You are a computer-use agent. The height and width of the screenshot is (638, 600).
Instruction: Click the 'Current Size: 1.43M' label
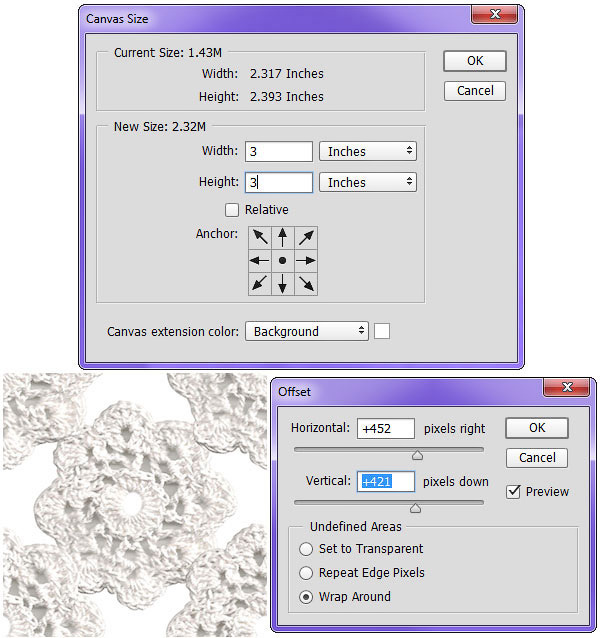pyautogui.click(x=168, y=53)
